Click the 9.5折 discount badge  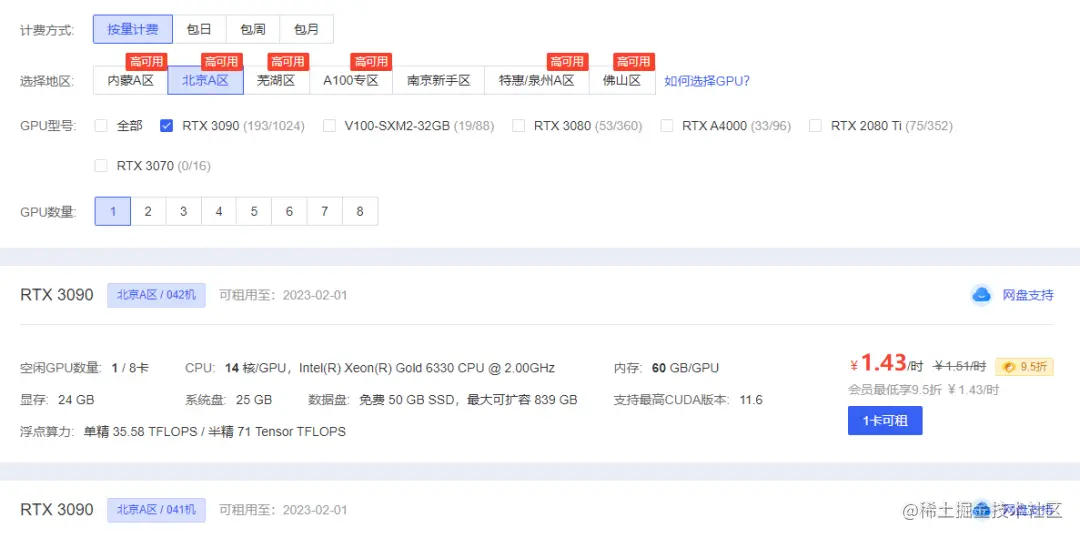tap(1024, 367)
